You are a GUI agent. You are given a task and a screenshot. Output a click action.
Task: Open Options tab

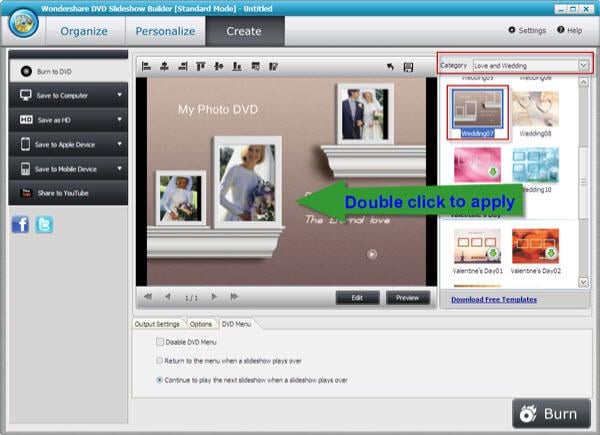(x=201, y=324)
